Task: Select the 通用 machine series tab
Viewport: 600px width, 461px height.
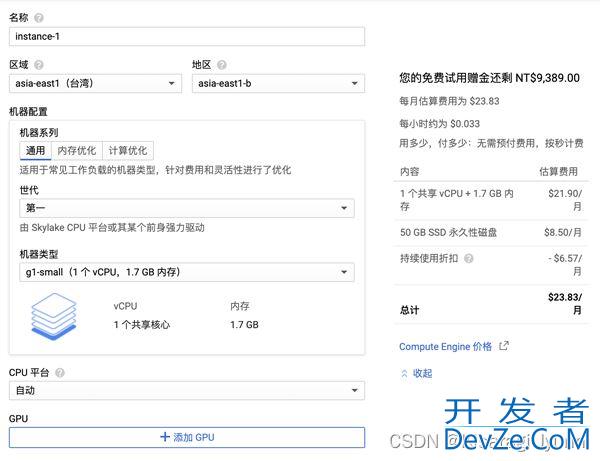Action: (35, 150)
